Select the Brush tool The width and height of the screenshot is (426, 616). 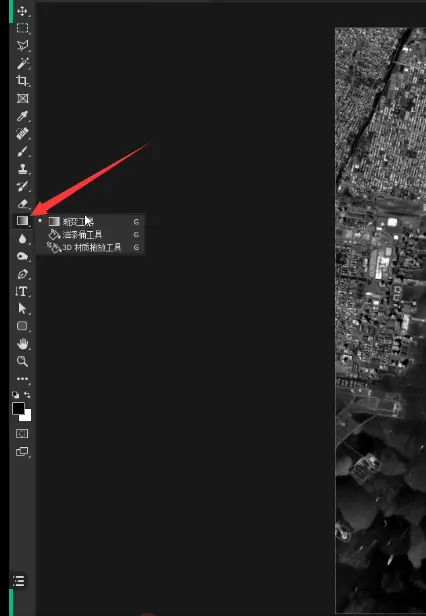coord(22,152)
